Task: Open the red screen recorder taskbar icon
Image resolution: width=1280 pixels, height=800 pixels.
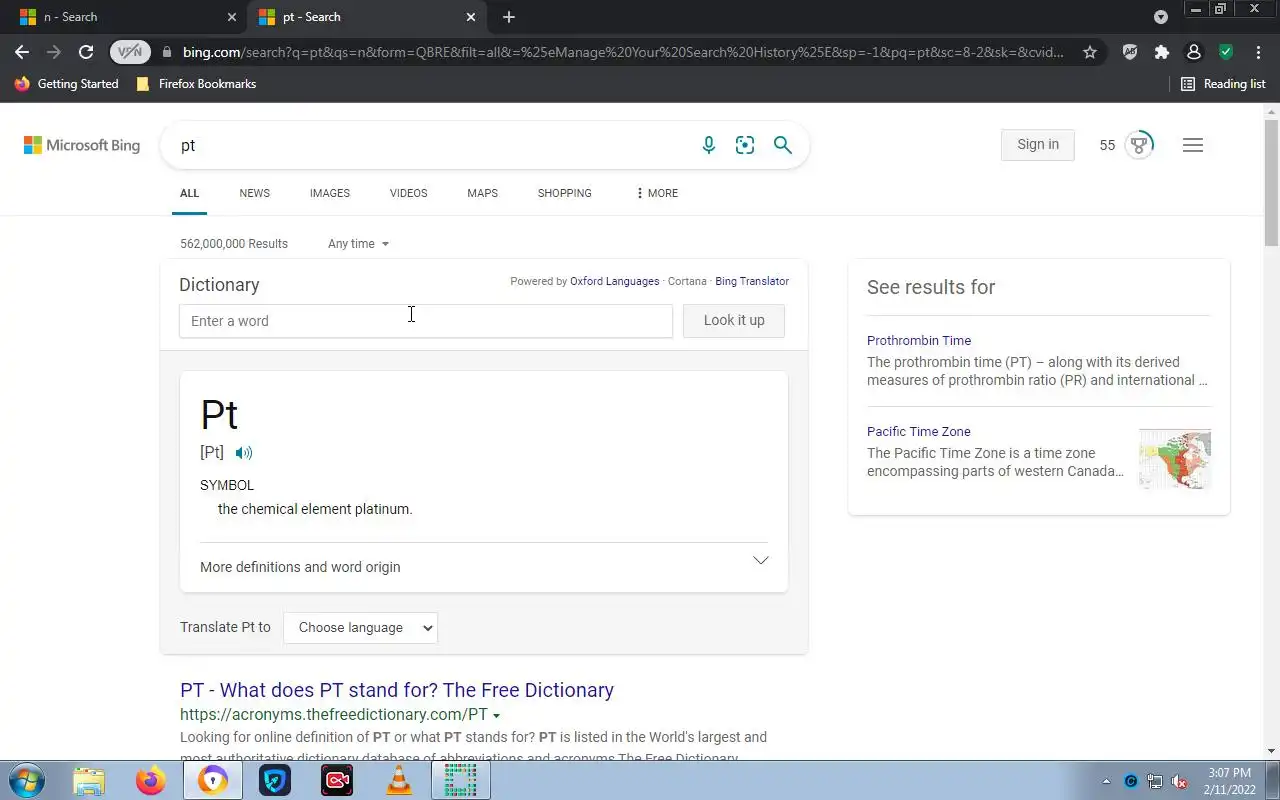Action: coord(337,780)
